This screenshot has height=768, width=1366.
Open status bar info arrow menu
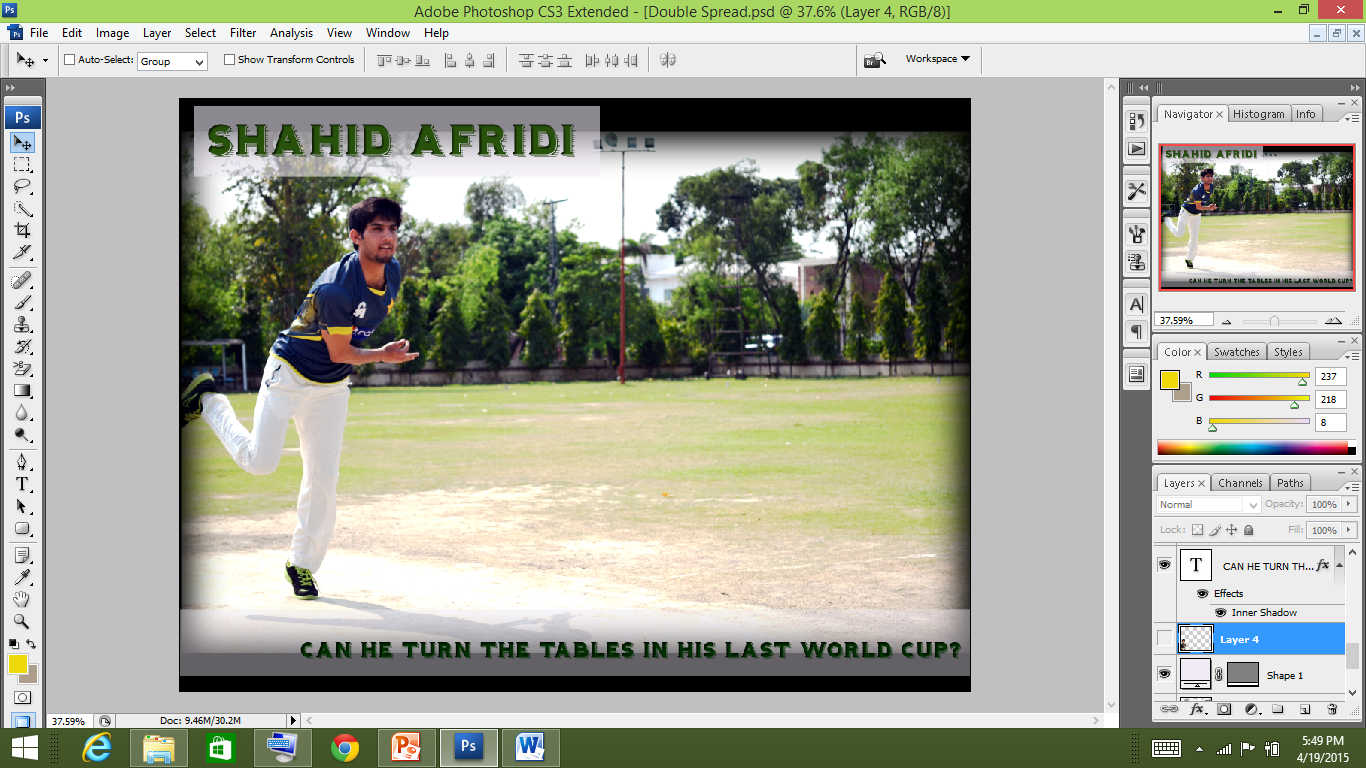point(293,720)
